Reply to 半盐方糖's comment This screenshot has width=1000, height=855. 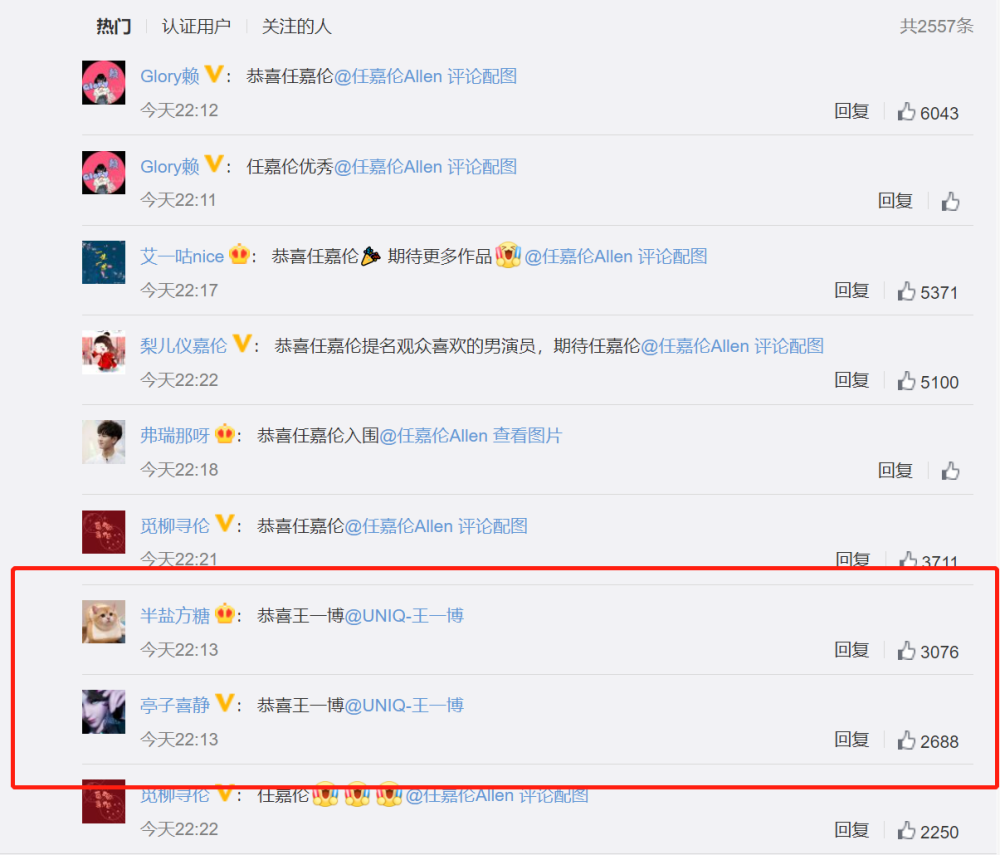point(851,650)
